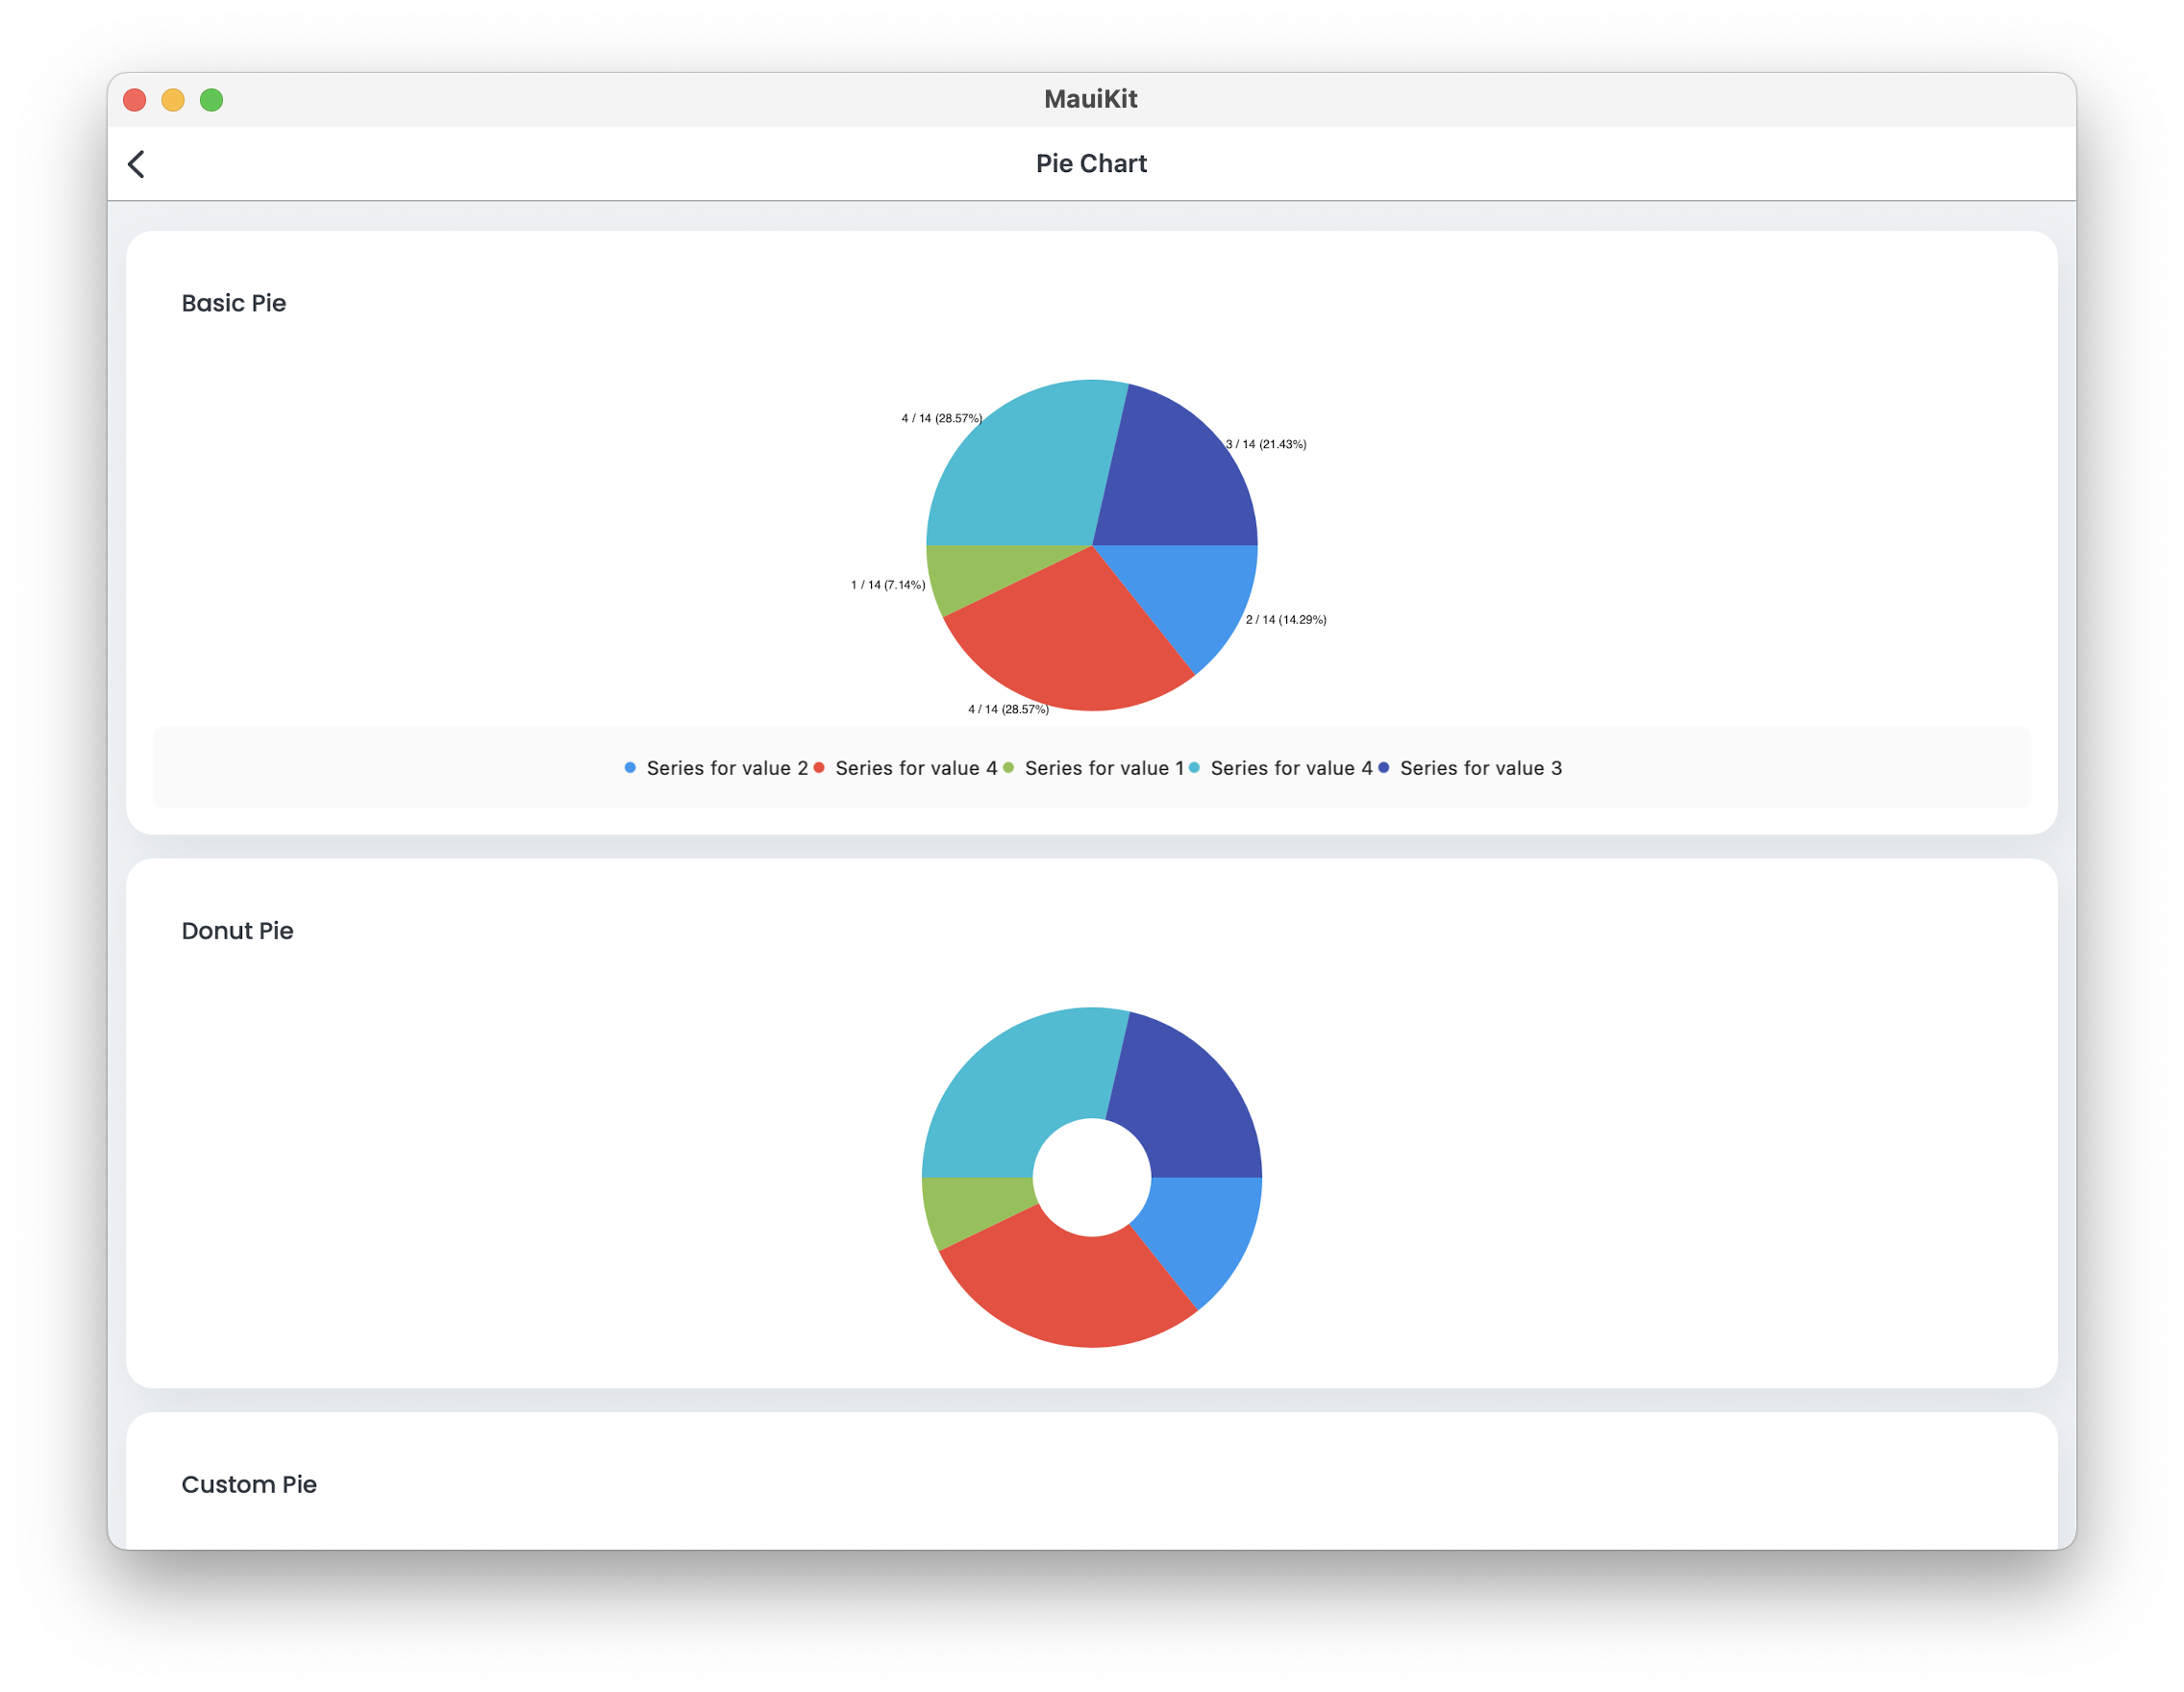2184x1692 pixels.
Task: Click the green maximize window button
Action: point(211,100)
